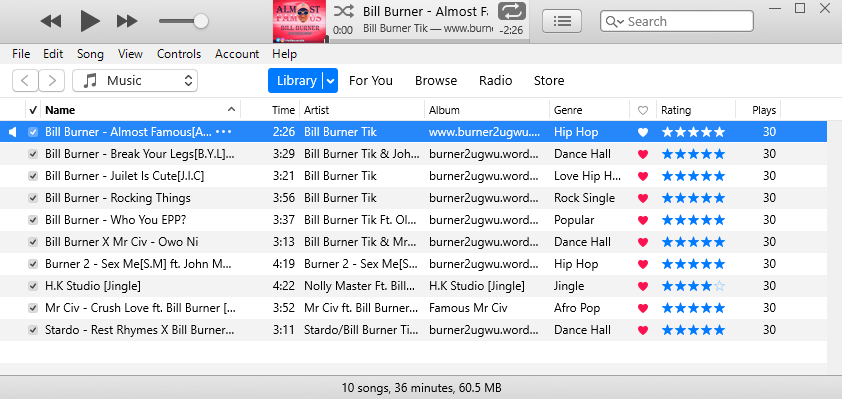Sort by the Rating column header

[x=696, y=110]
